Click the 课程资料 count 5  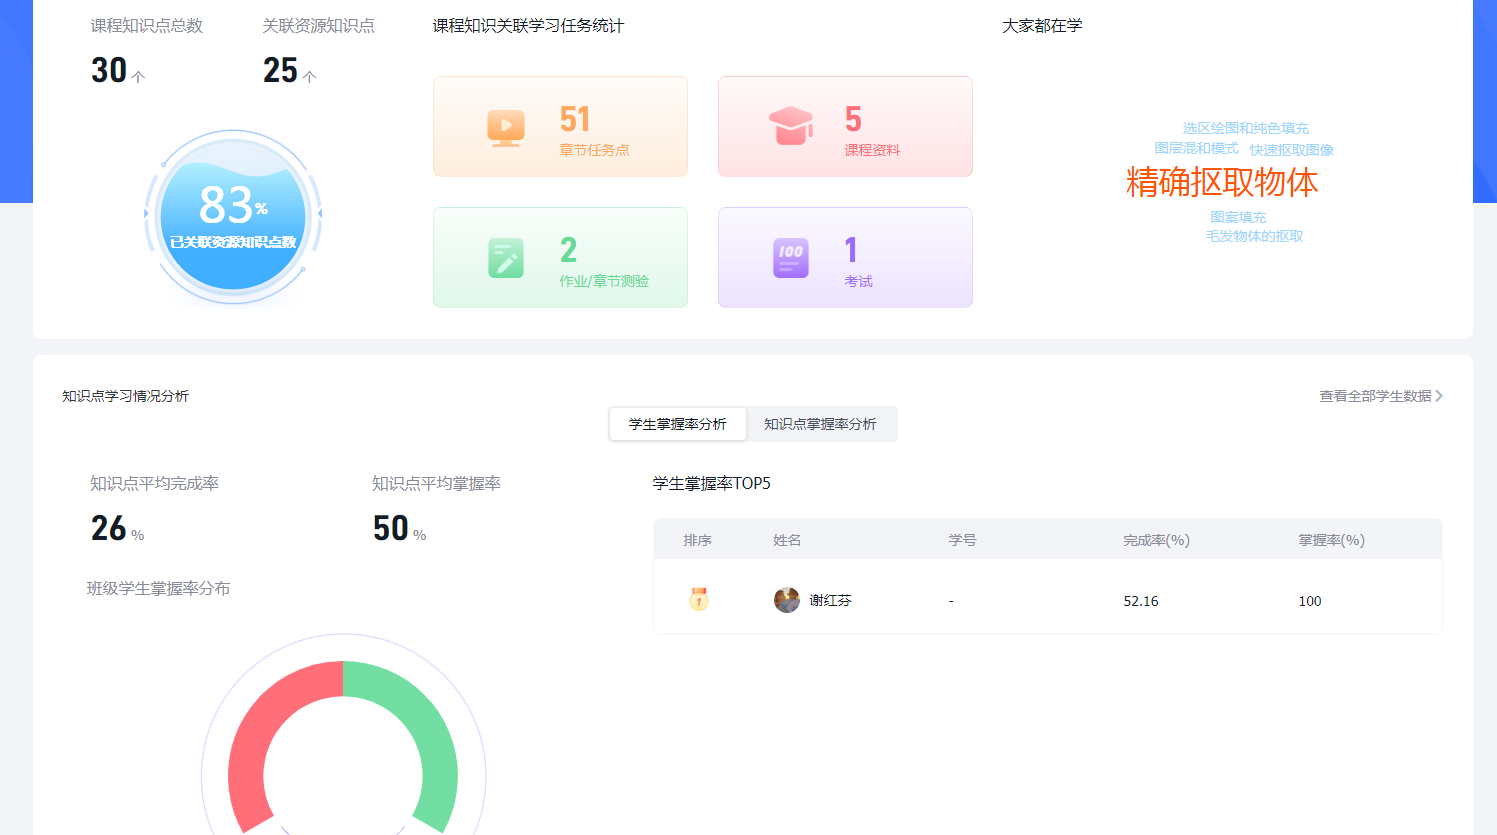[853, 119]
